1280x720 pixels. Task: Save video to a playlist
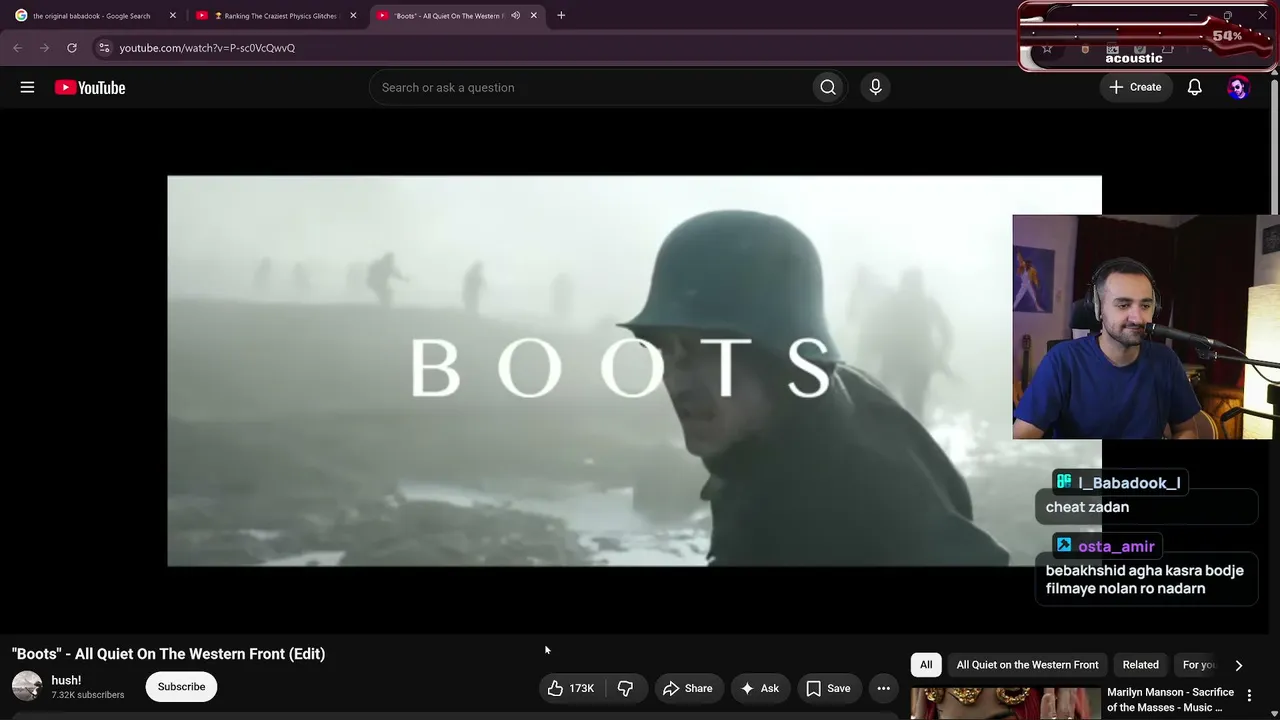coord(828,688)
